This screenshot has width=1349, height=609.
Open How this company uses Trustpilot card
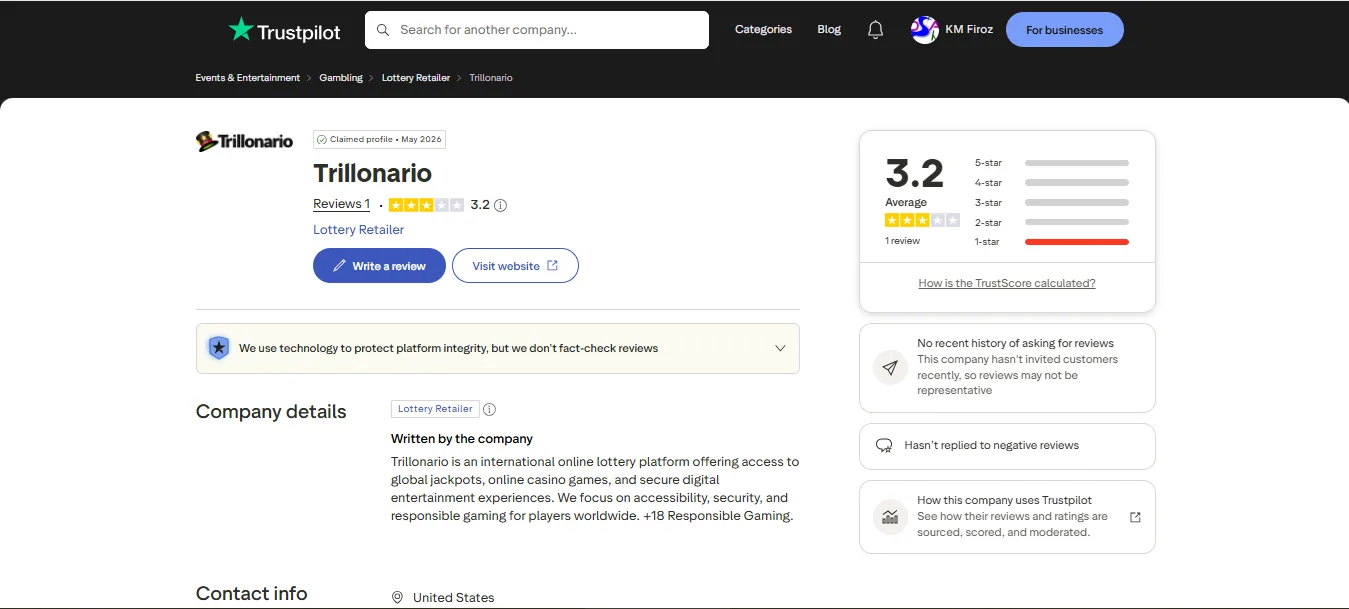click(1007, 517)
